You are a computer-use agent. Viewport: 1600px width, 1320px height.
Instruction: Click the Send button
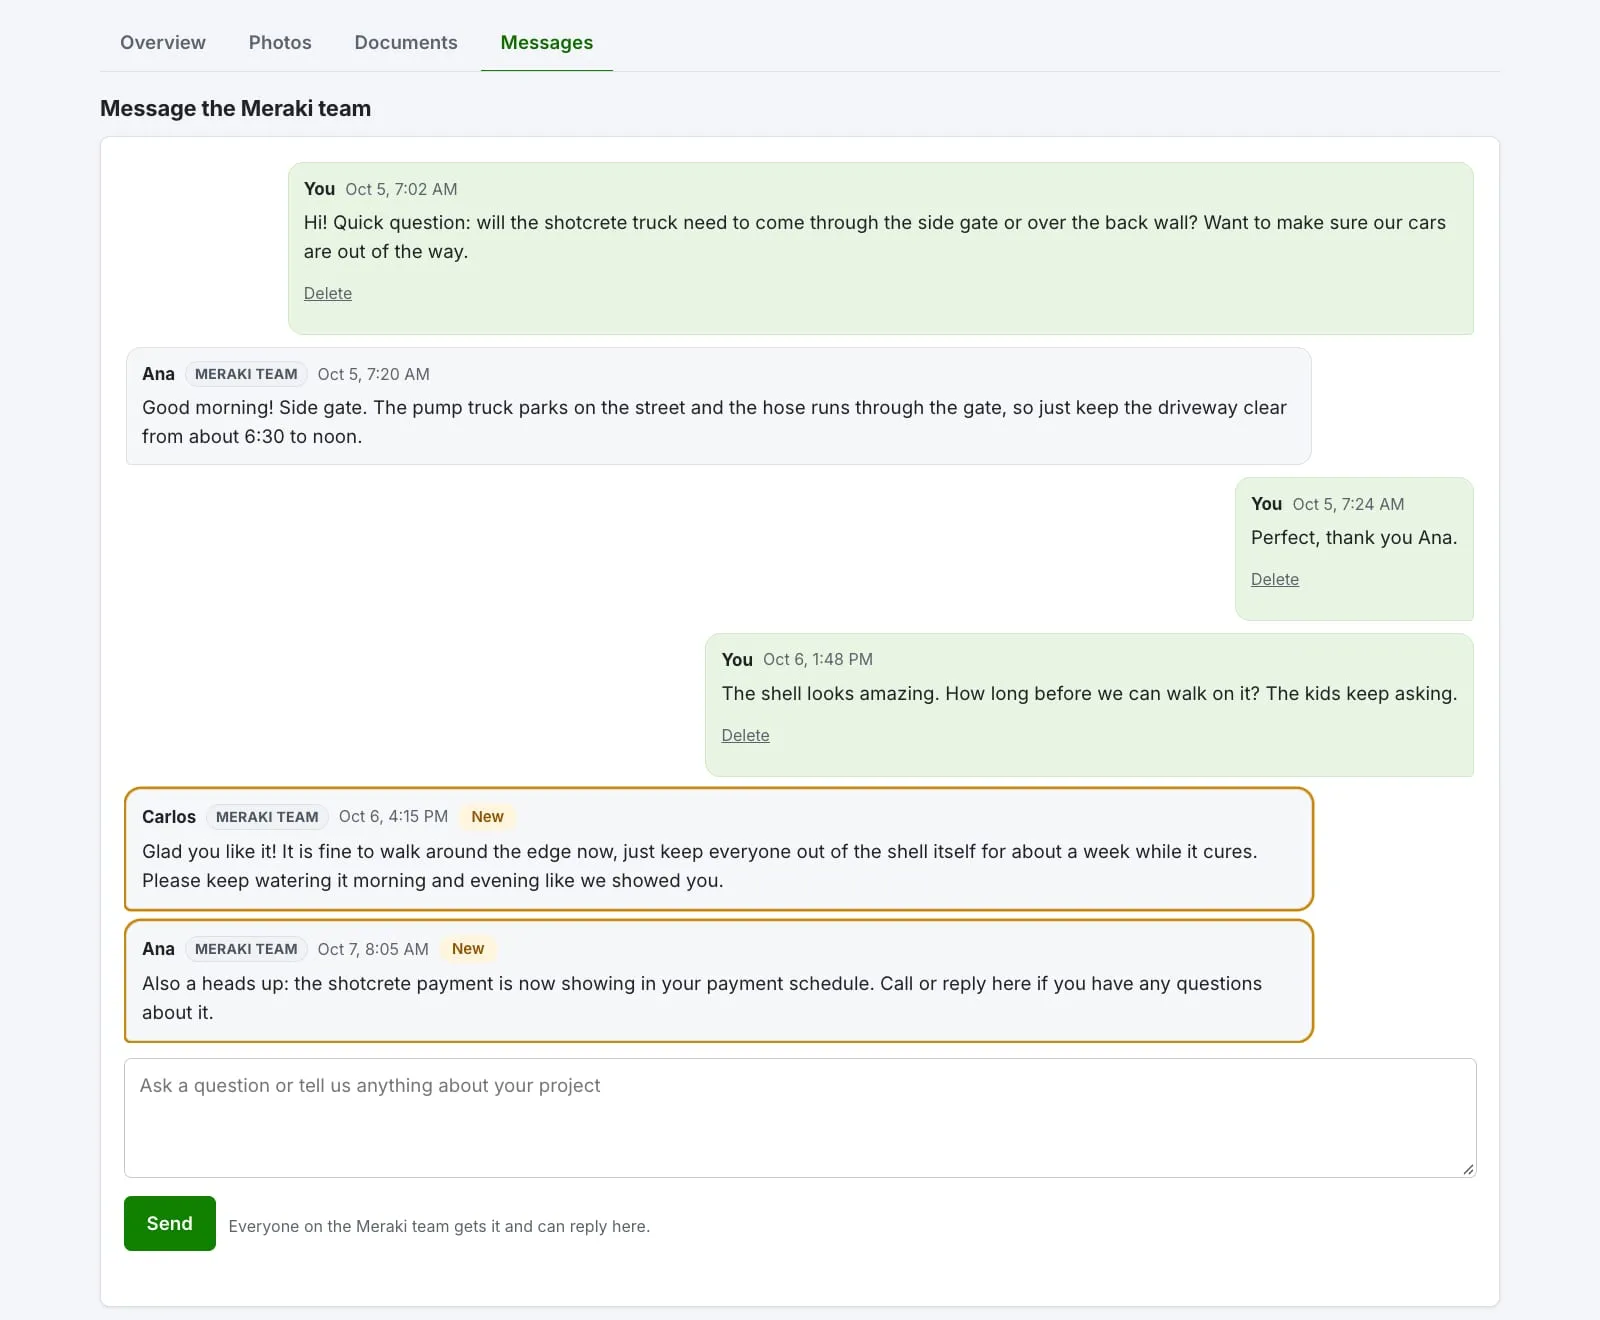pyautogui.click(x=170, y=1223)
